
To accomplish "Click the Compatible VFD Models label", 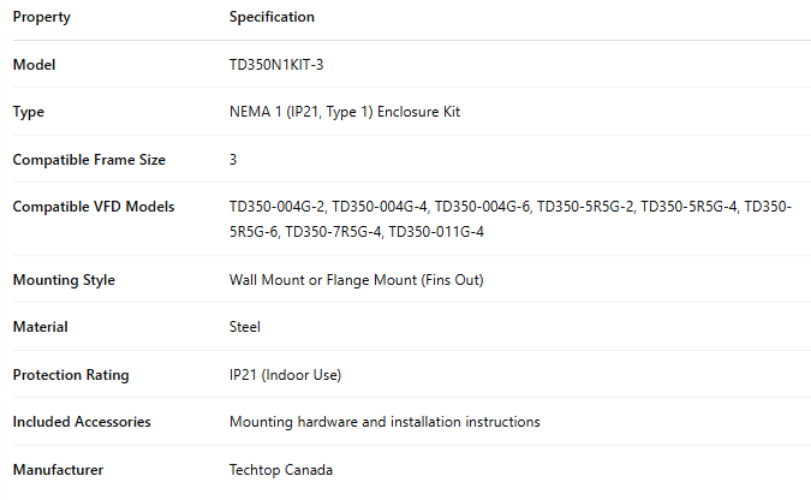I will [x=93, y=207].
